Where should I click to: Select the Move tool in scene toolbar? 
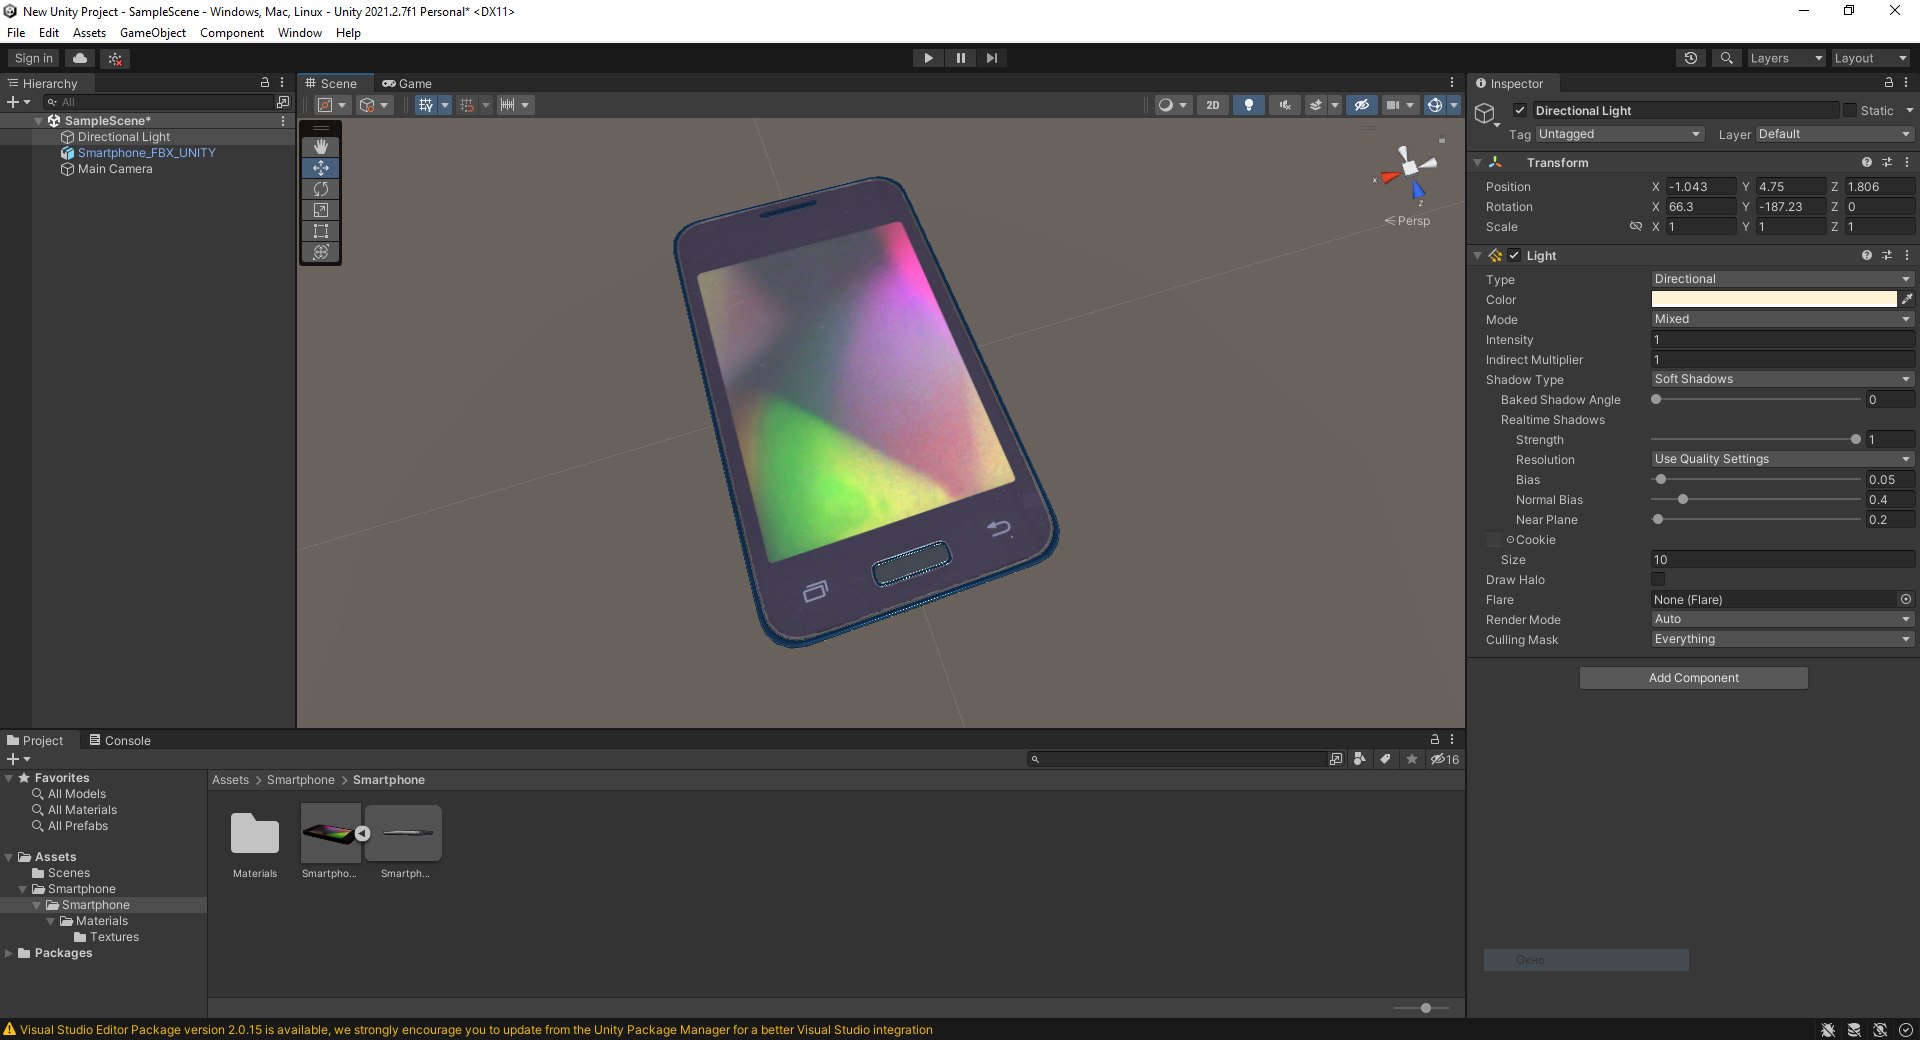[x=321, y=168]
